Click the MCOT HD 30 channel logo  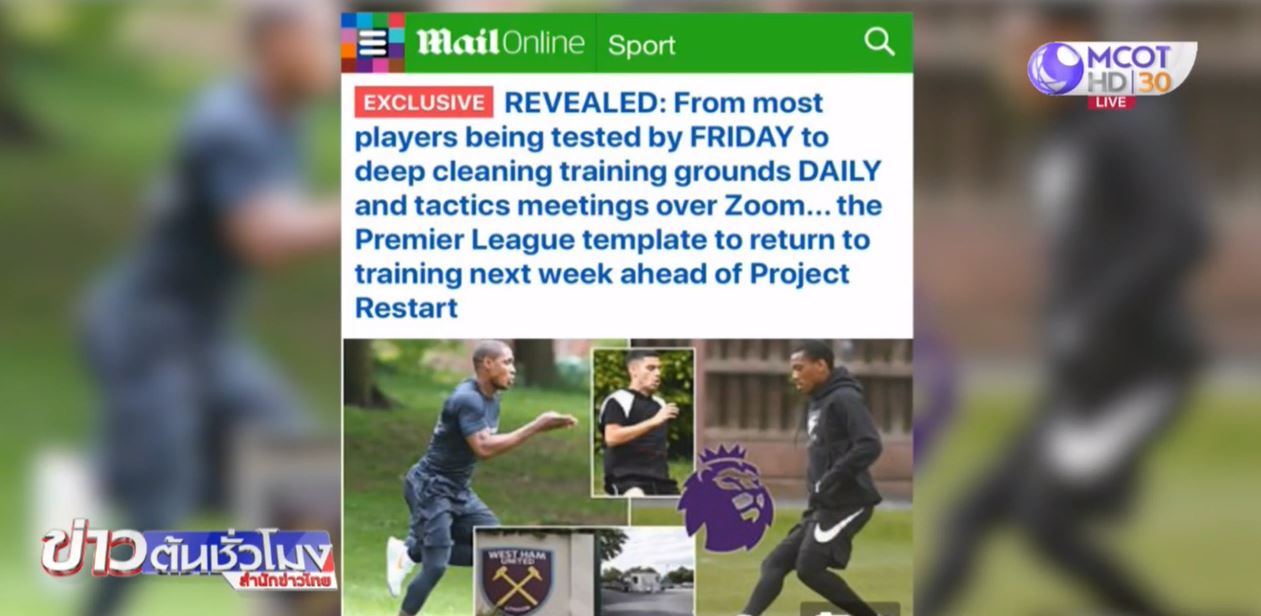tap(1112, 69)
